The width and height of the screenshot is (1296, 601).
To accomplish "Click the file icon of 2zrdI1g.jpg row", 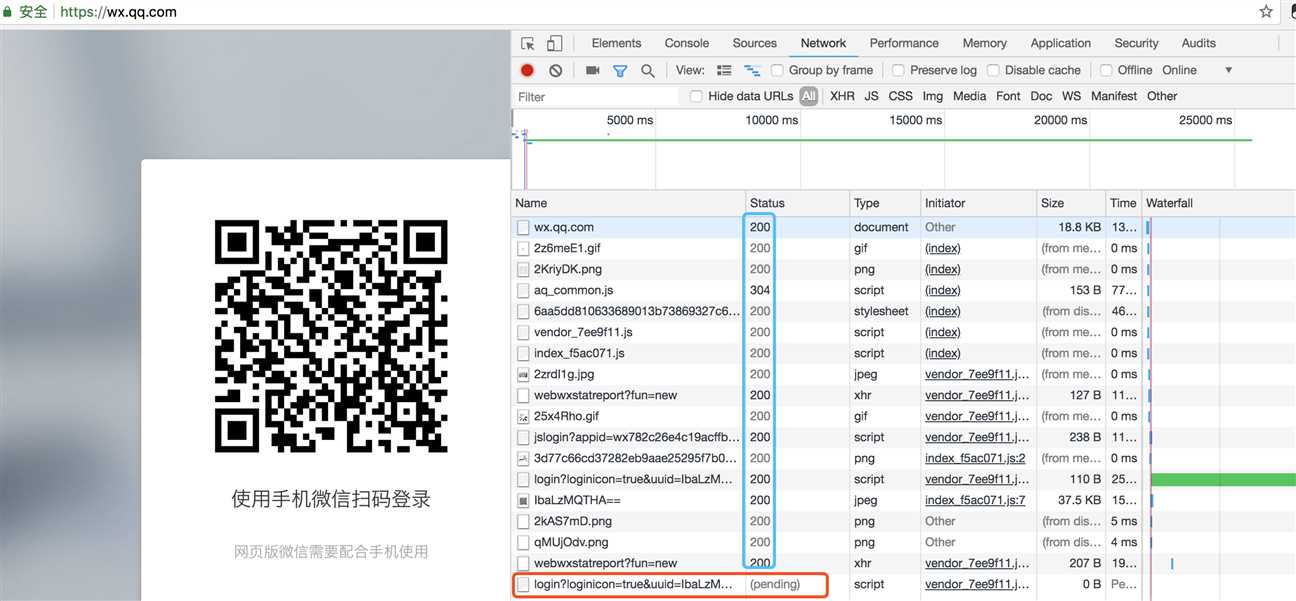I will click(522, 374).
